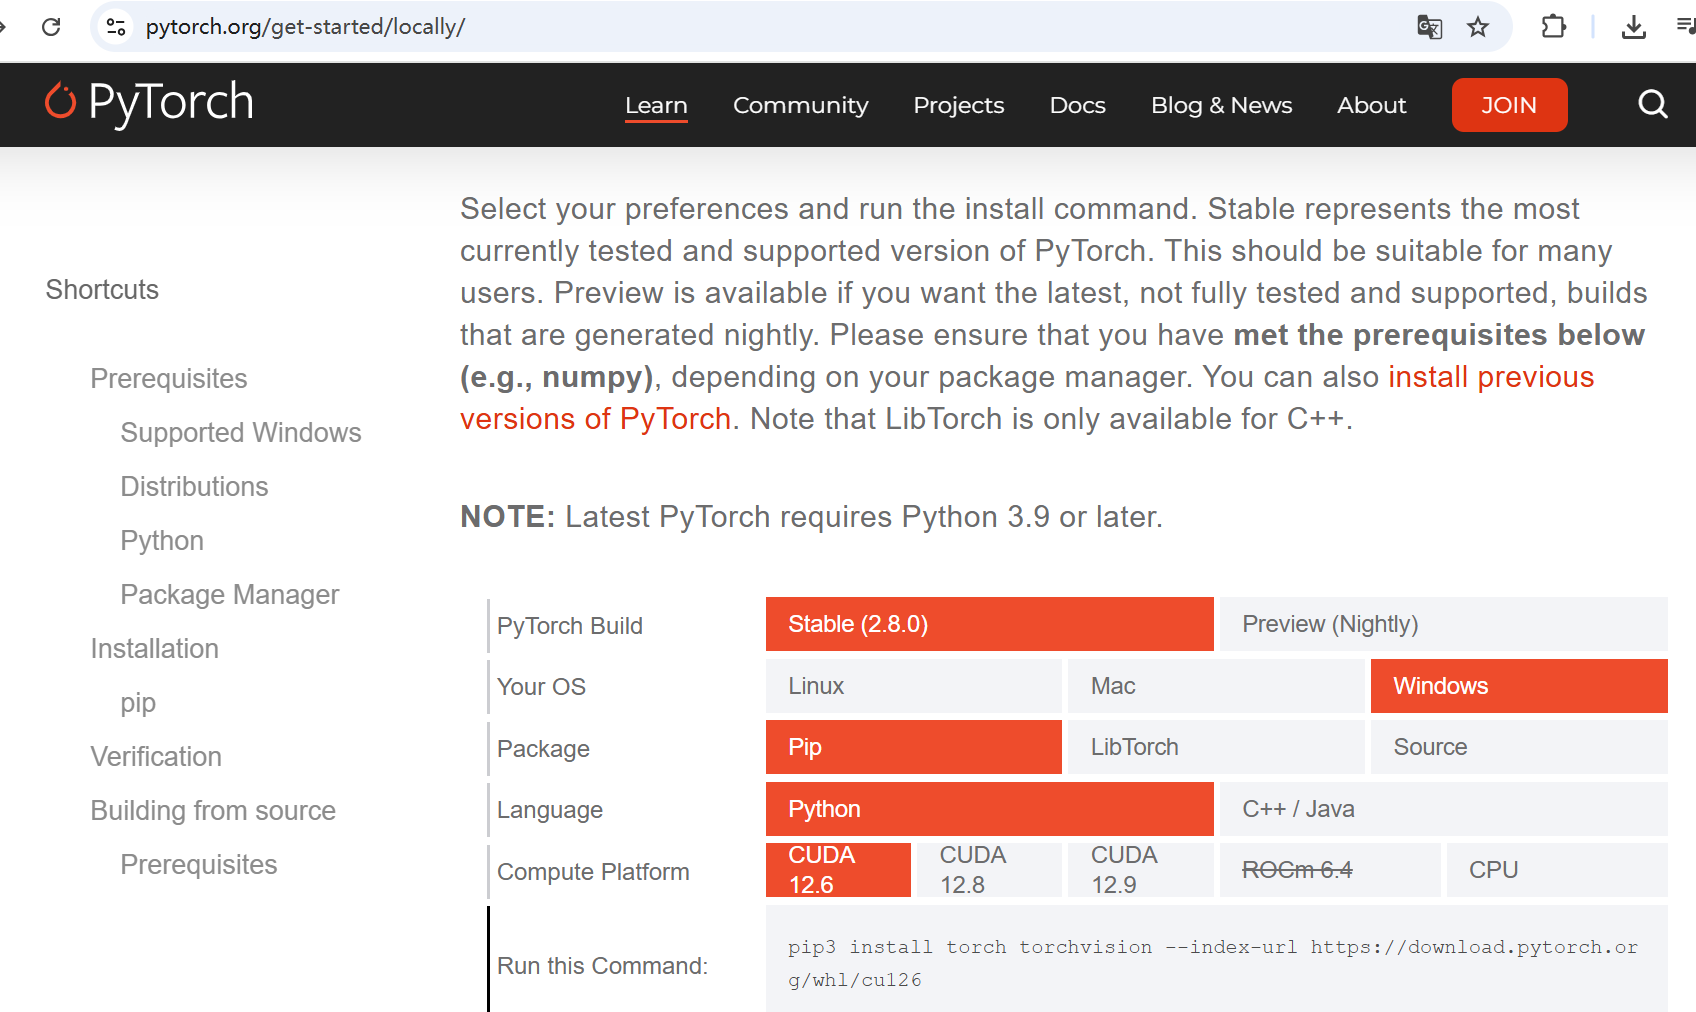1696x1012 pixels.
Task: Go to Python shortcut in sidebar
Action: [162, 541]
